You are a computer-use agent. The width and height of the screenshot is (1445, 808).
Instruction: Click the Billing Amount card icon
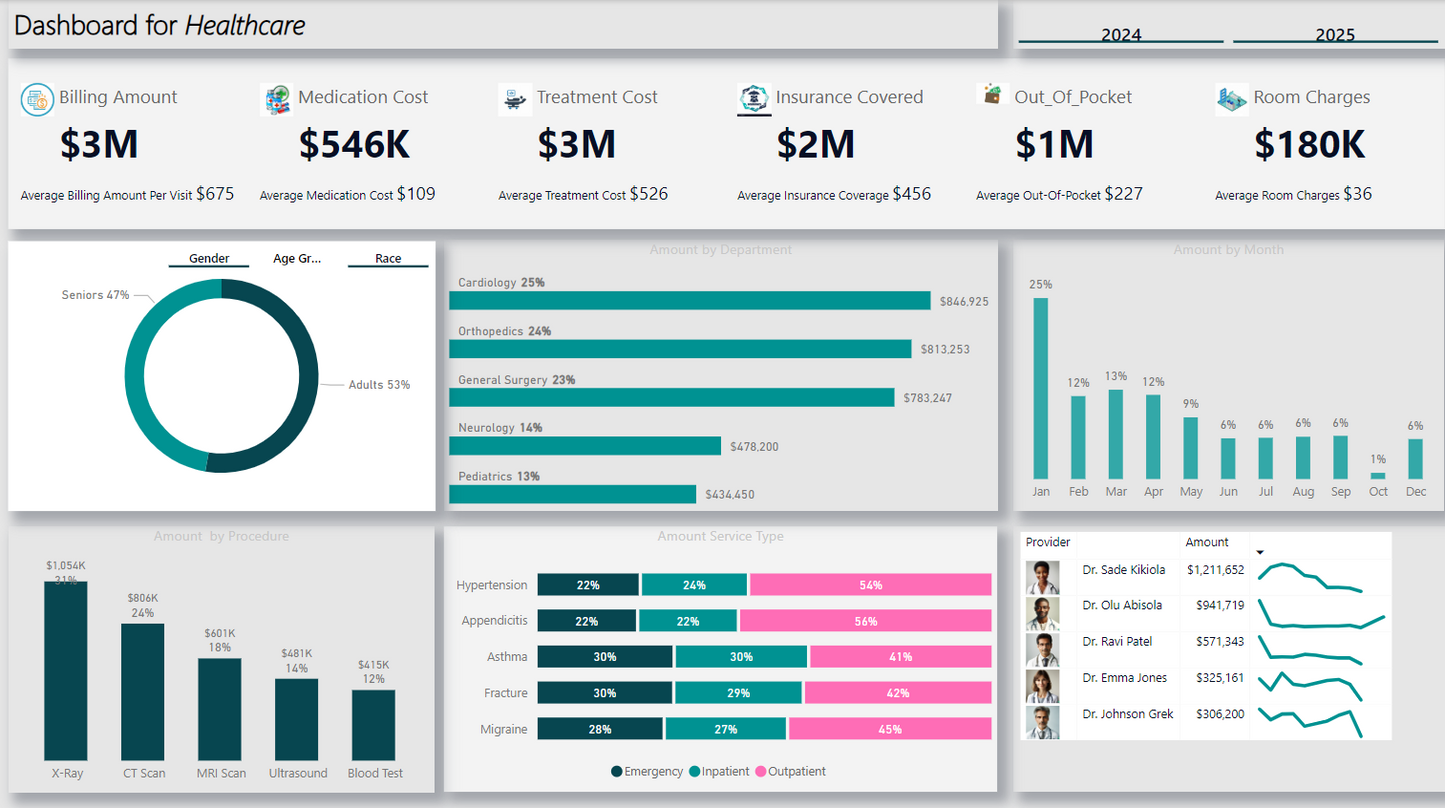tap(37, 100)
